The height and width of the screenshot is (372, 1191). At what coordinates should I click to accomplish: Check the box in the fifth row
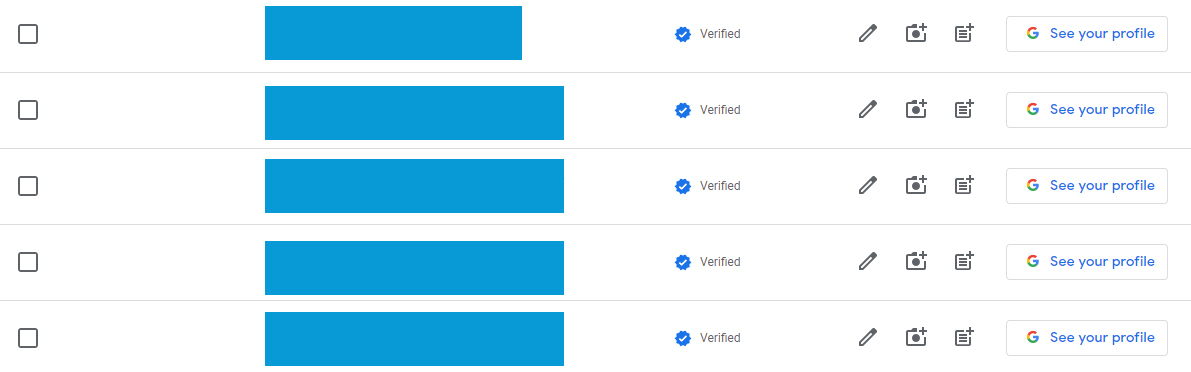tap(28, 338)
